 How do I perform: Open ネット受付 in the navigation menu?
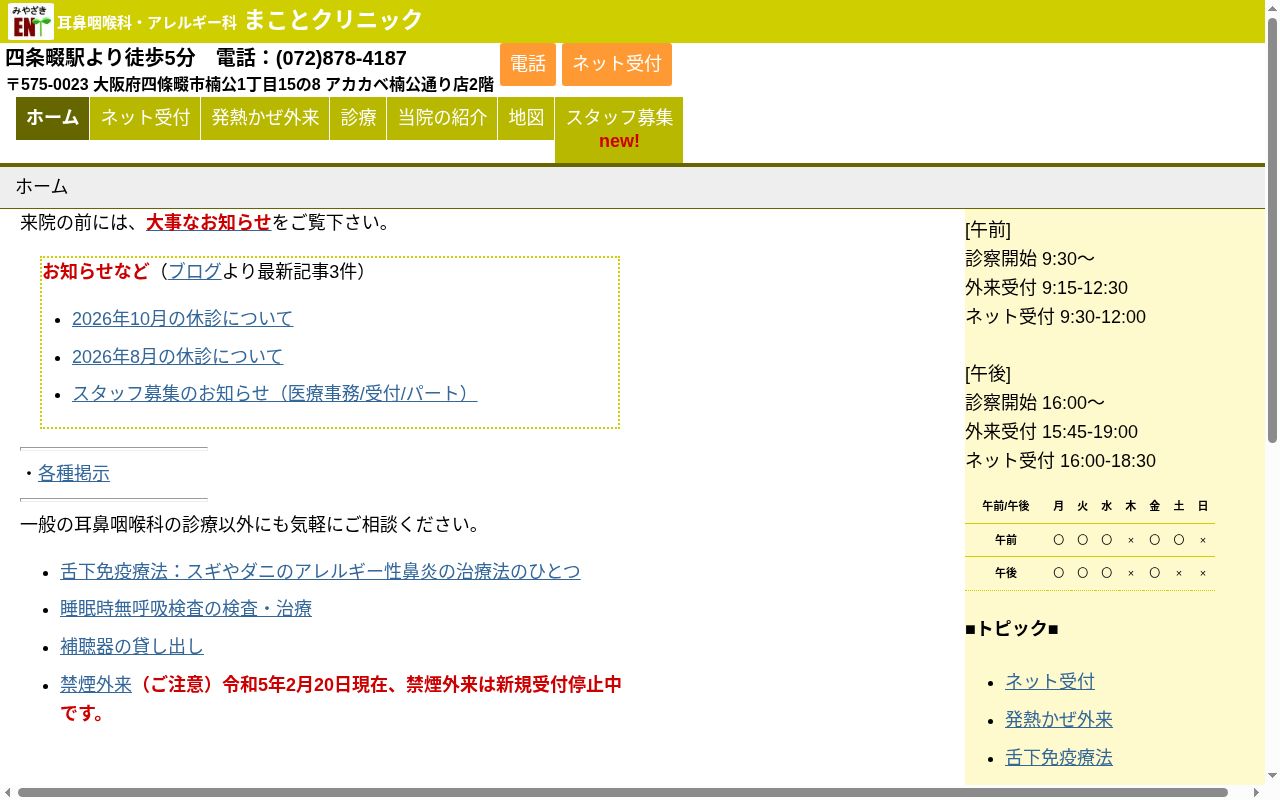[145, 118]
